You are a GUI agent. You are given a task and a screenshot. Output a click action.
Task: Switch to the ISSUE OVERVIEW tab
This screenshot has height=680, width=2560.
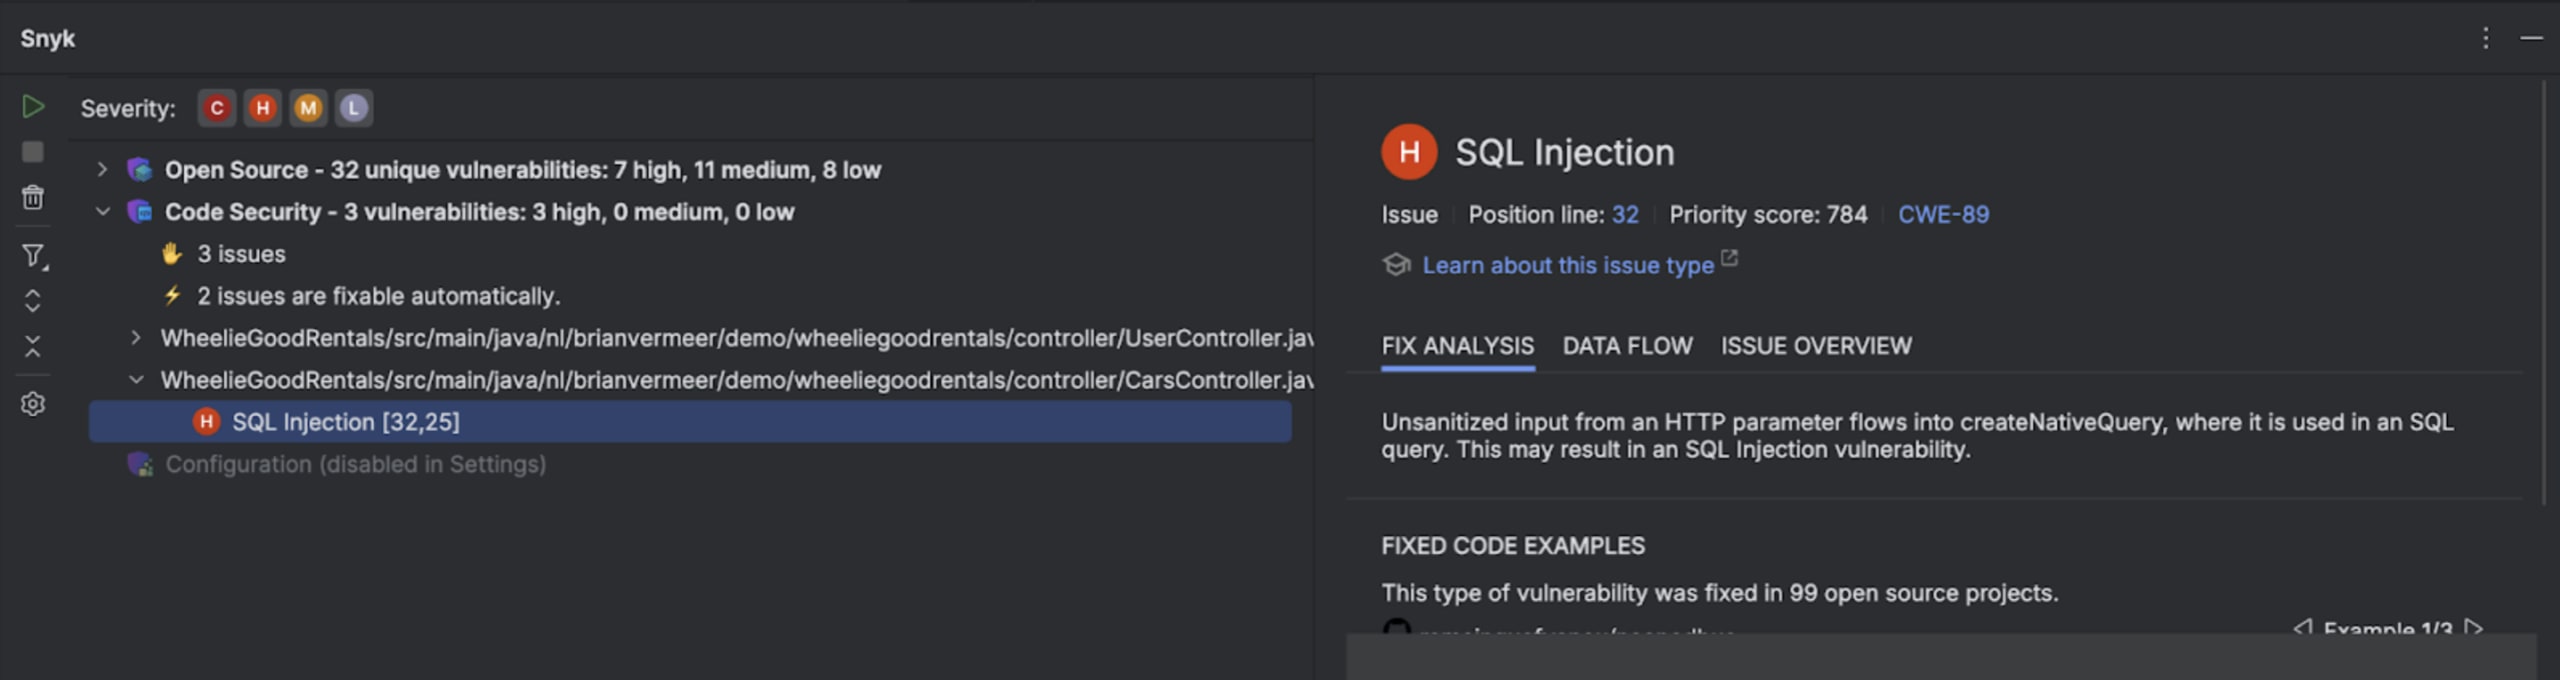point(1815,346)
